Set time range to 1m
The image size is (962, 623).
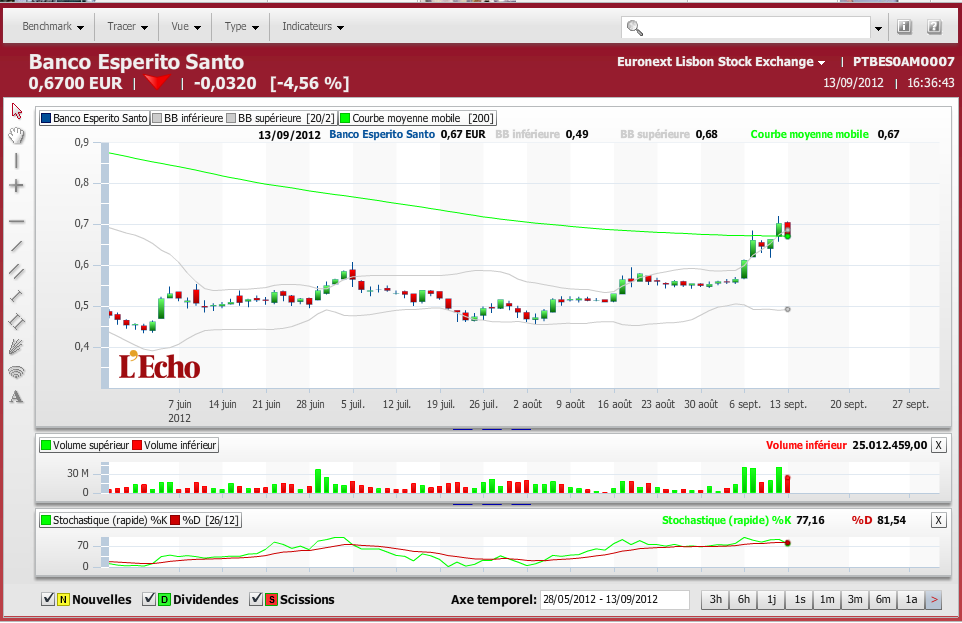(x=827, y=600)
